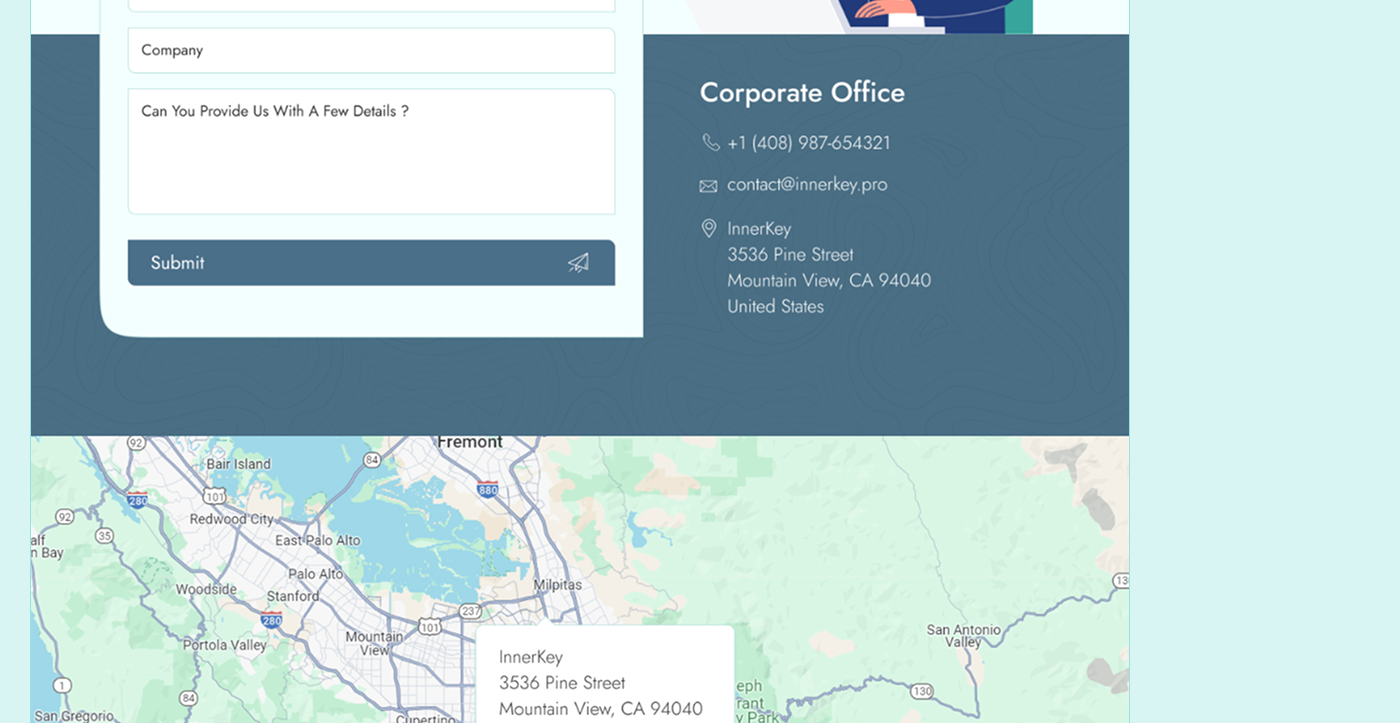This screenshot has height=723, width=1400.
Task: Focus the Company input field
Action: (x=371, y=50)
